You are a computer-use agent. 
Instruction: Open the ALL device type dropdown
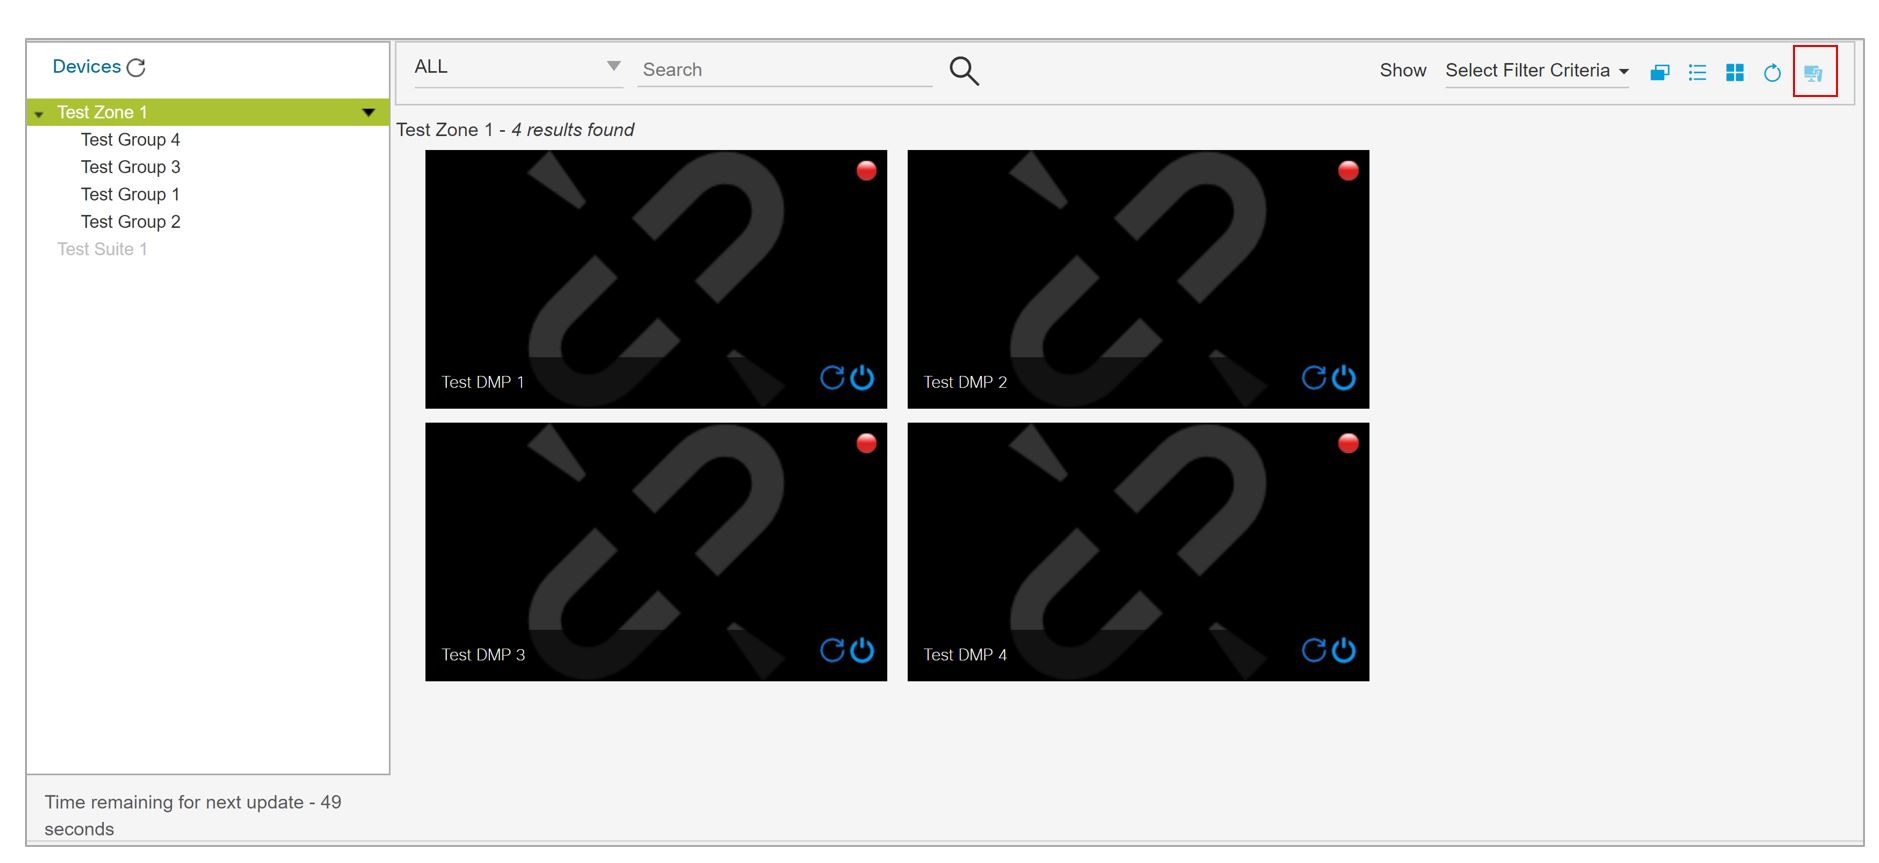(x=518, y=67)
